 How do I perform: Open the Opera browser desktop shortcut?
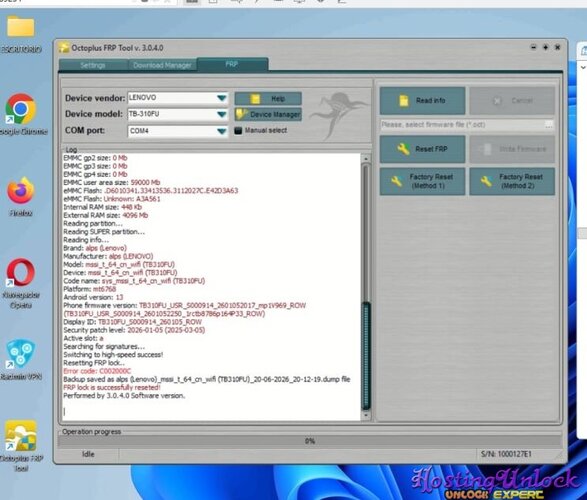(x=21, y=283)
